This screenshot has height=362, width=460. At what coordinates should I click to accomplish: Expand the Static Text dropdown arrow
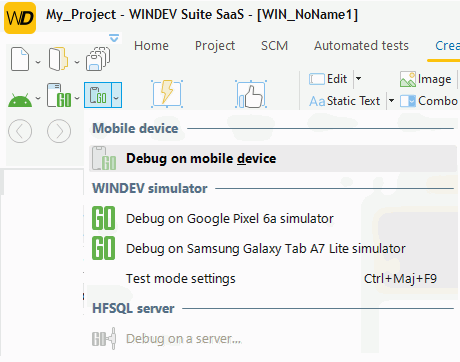391,101
